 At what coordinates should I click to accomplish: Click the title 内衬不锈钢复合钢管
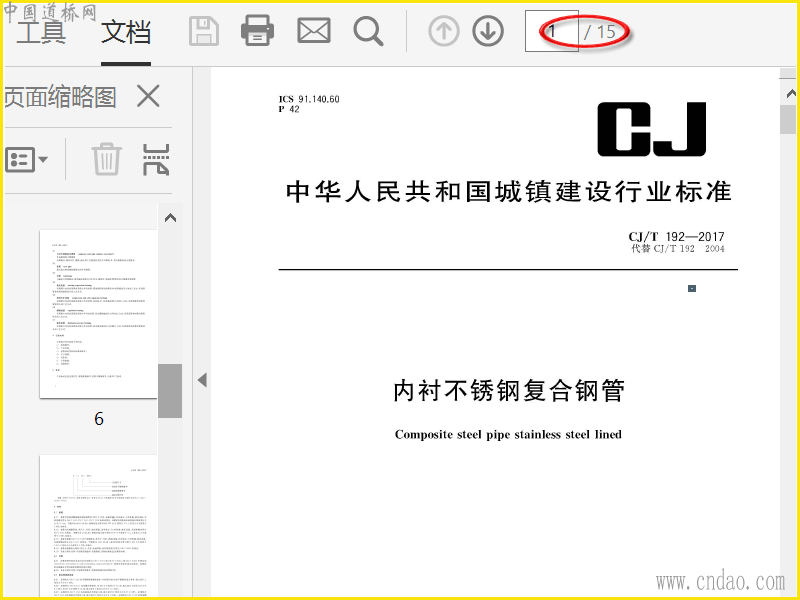pos(509,391)
